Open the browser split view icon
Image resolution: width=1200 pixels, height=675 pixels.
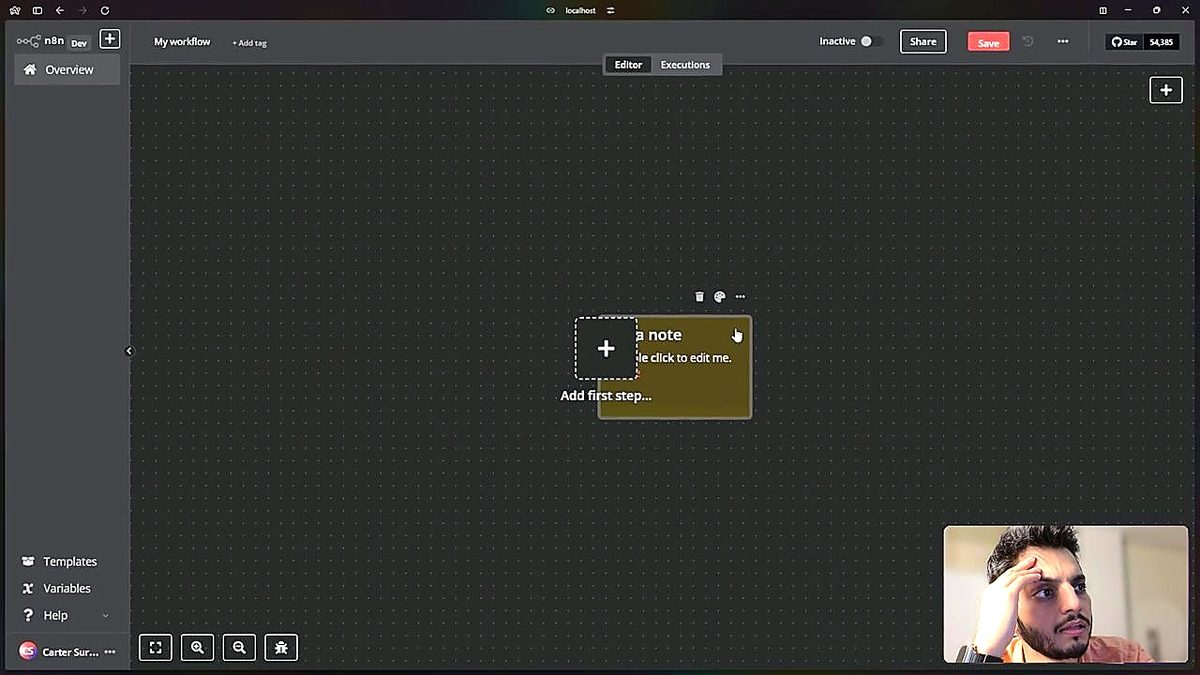[x=1103, y=10]
